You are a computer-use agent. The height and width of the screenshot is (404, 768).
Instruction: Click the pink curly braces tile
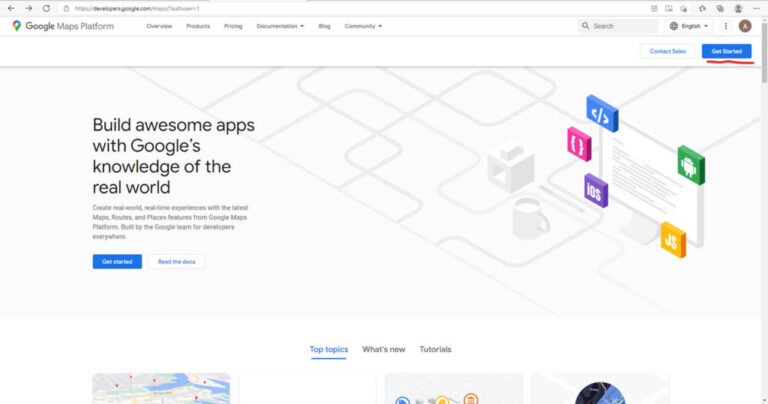pos(578,144)
